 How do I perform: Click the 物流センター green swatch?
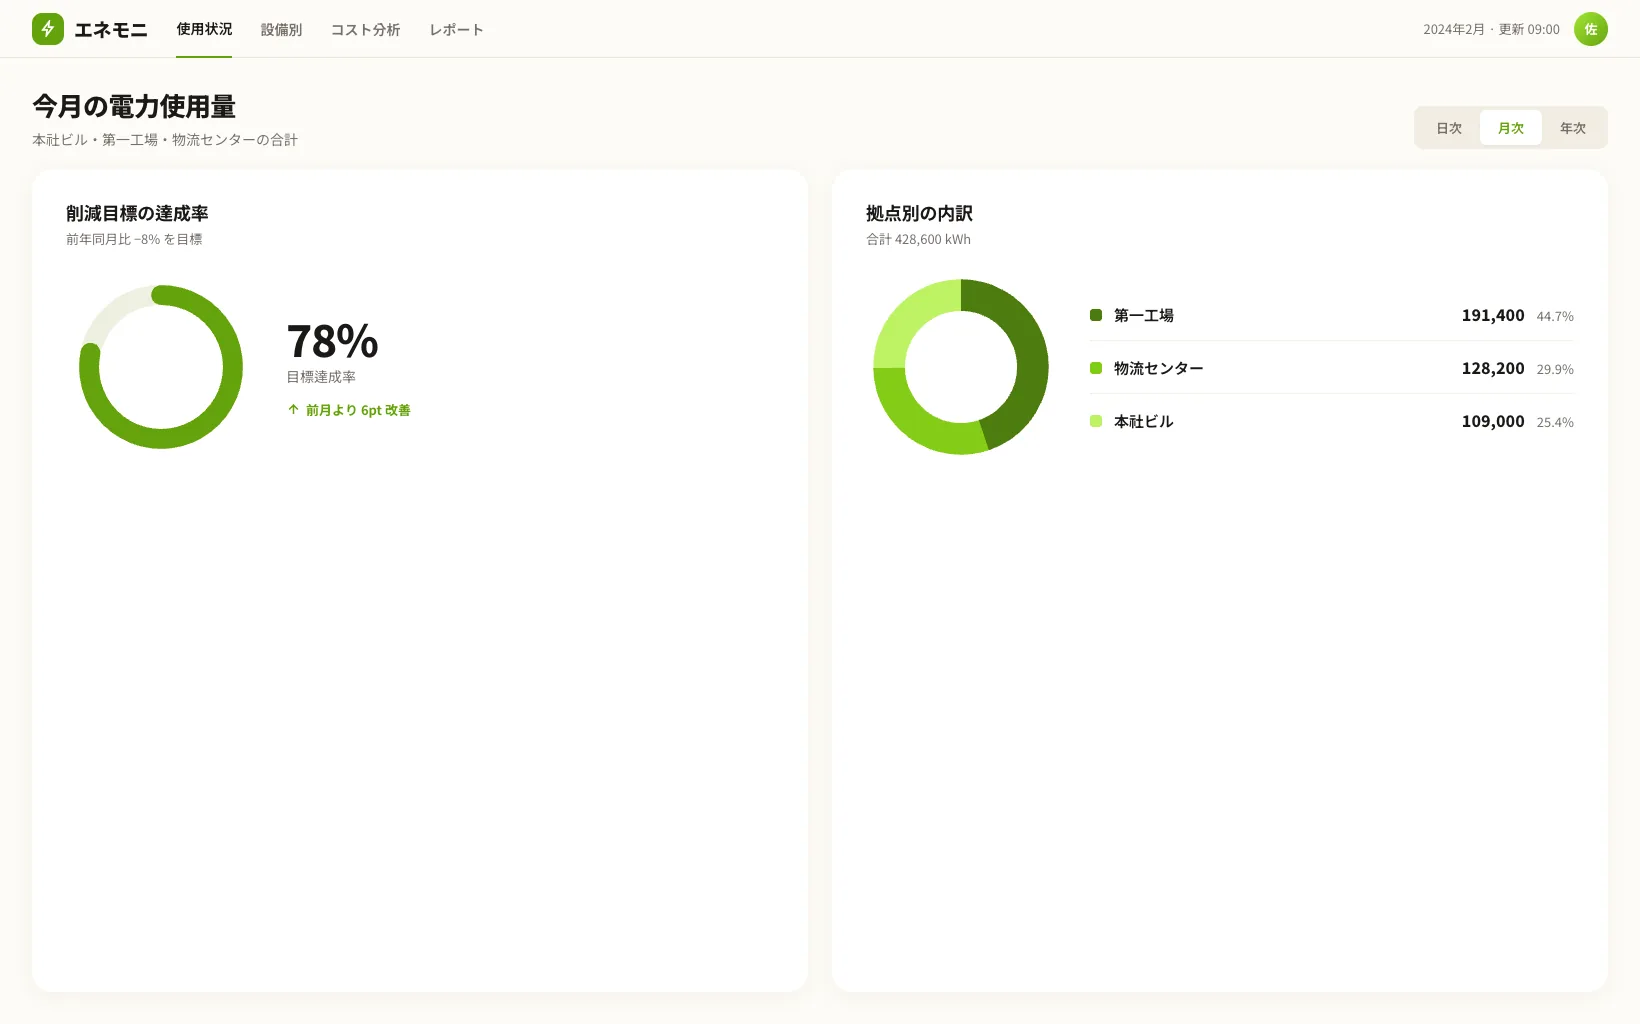(x=1096, y=368)
